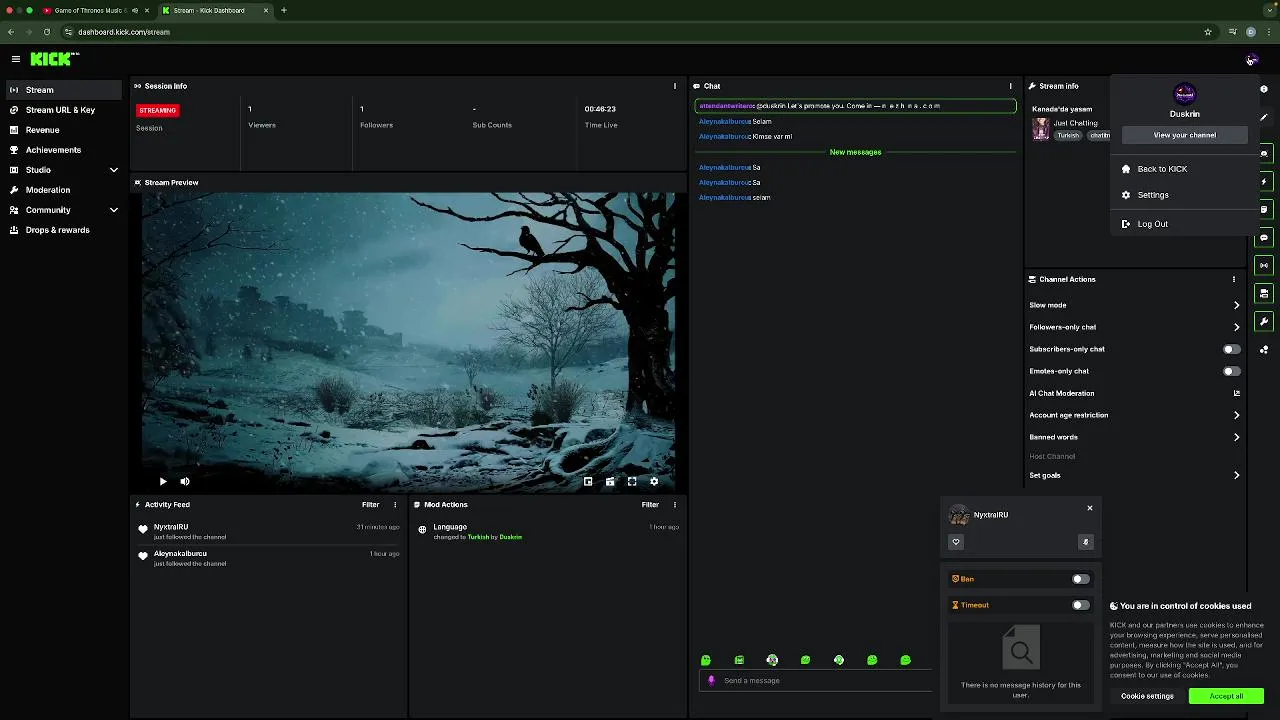Open Session Info three-dot options menu

674,86
